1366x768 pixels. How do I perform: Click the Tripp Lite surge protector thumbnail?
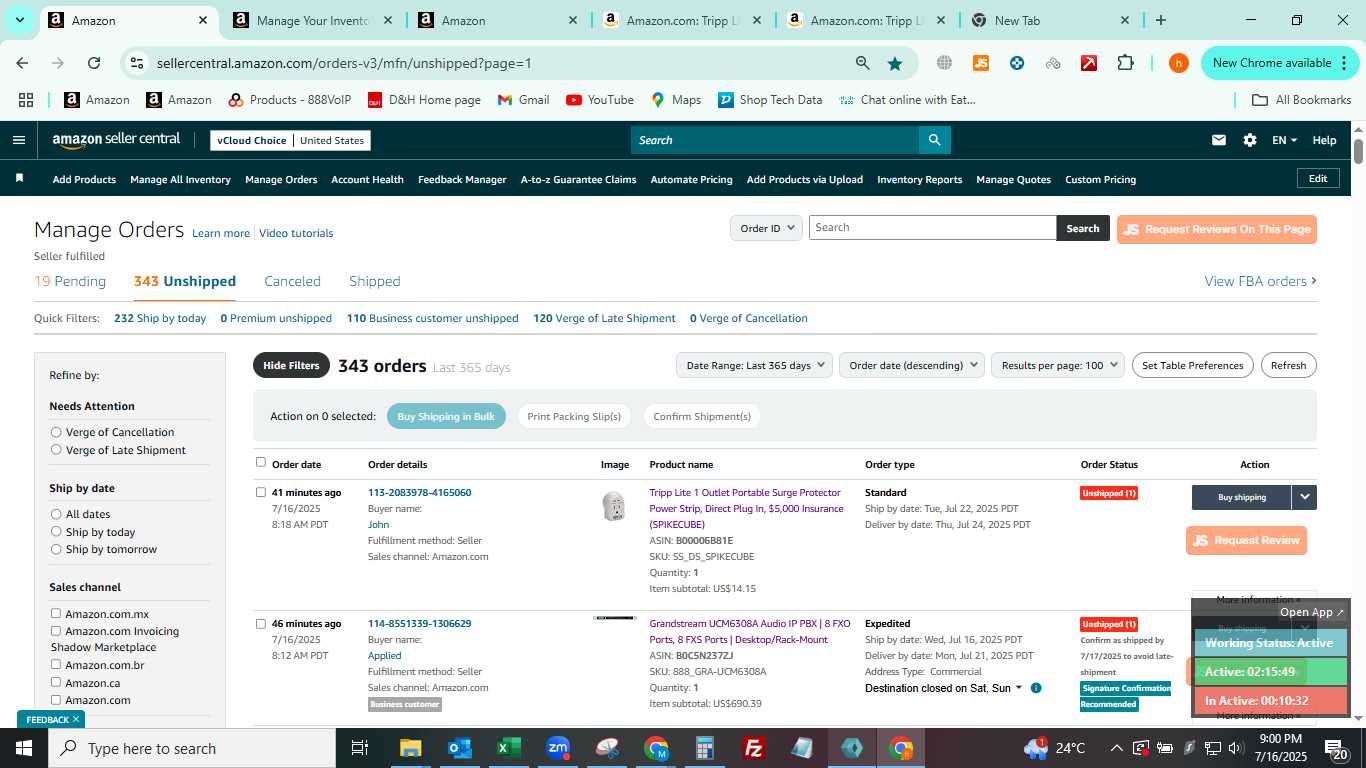tap(614, 506)
